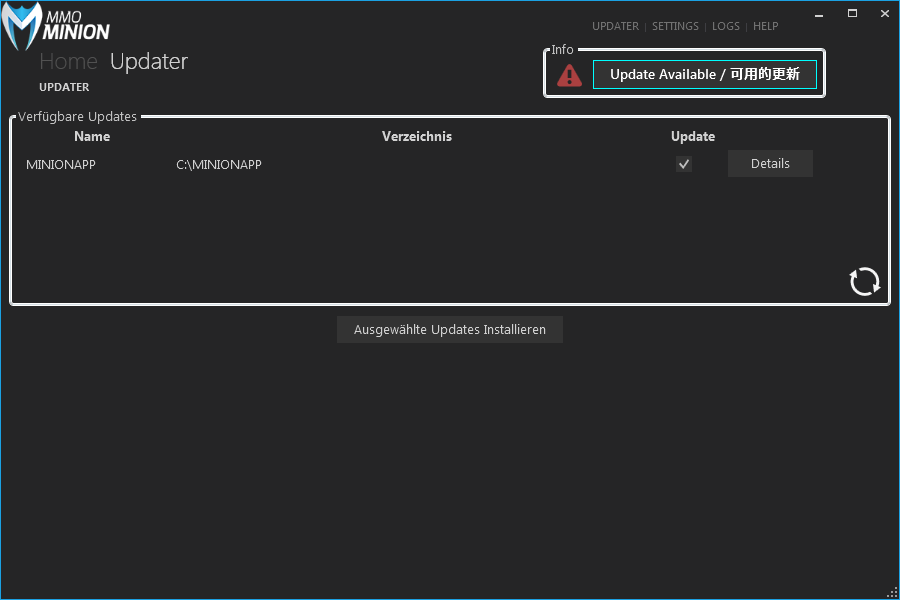Click the Name column header
Image resolution: width=900 pixels, height=600 pixels.
pyautogui.click(x=92, y=136)
